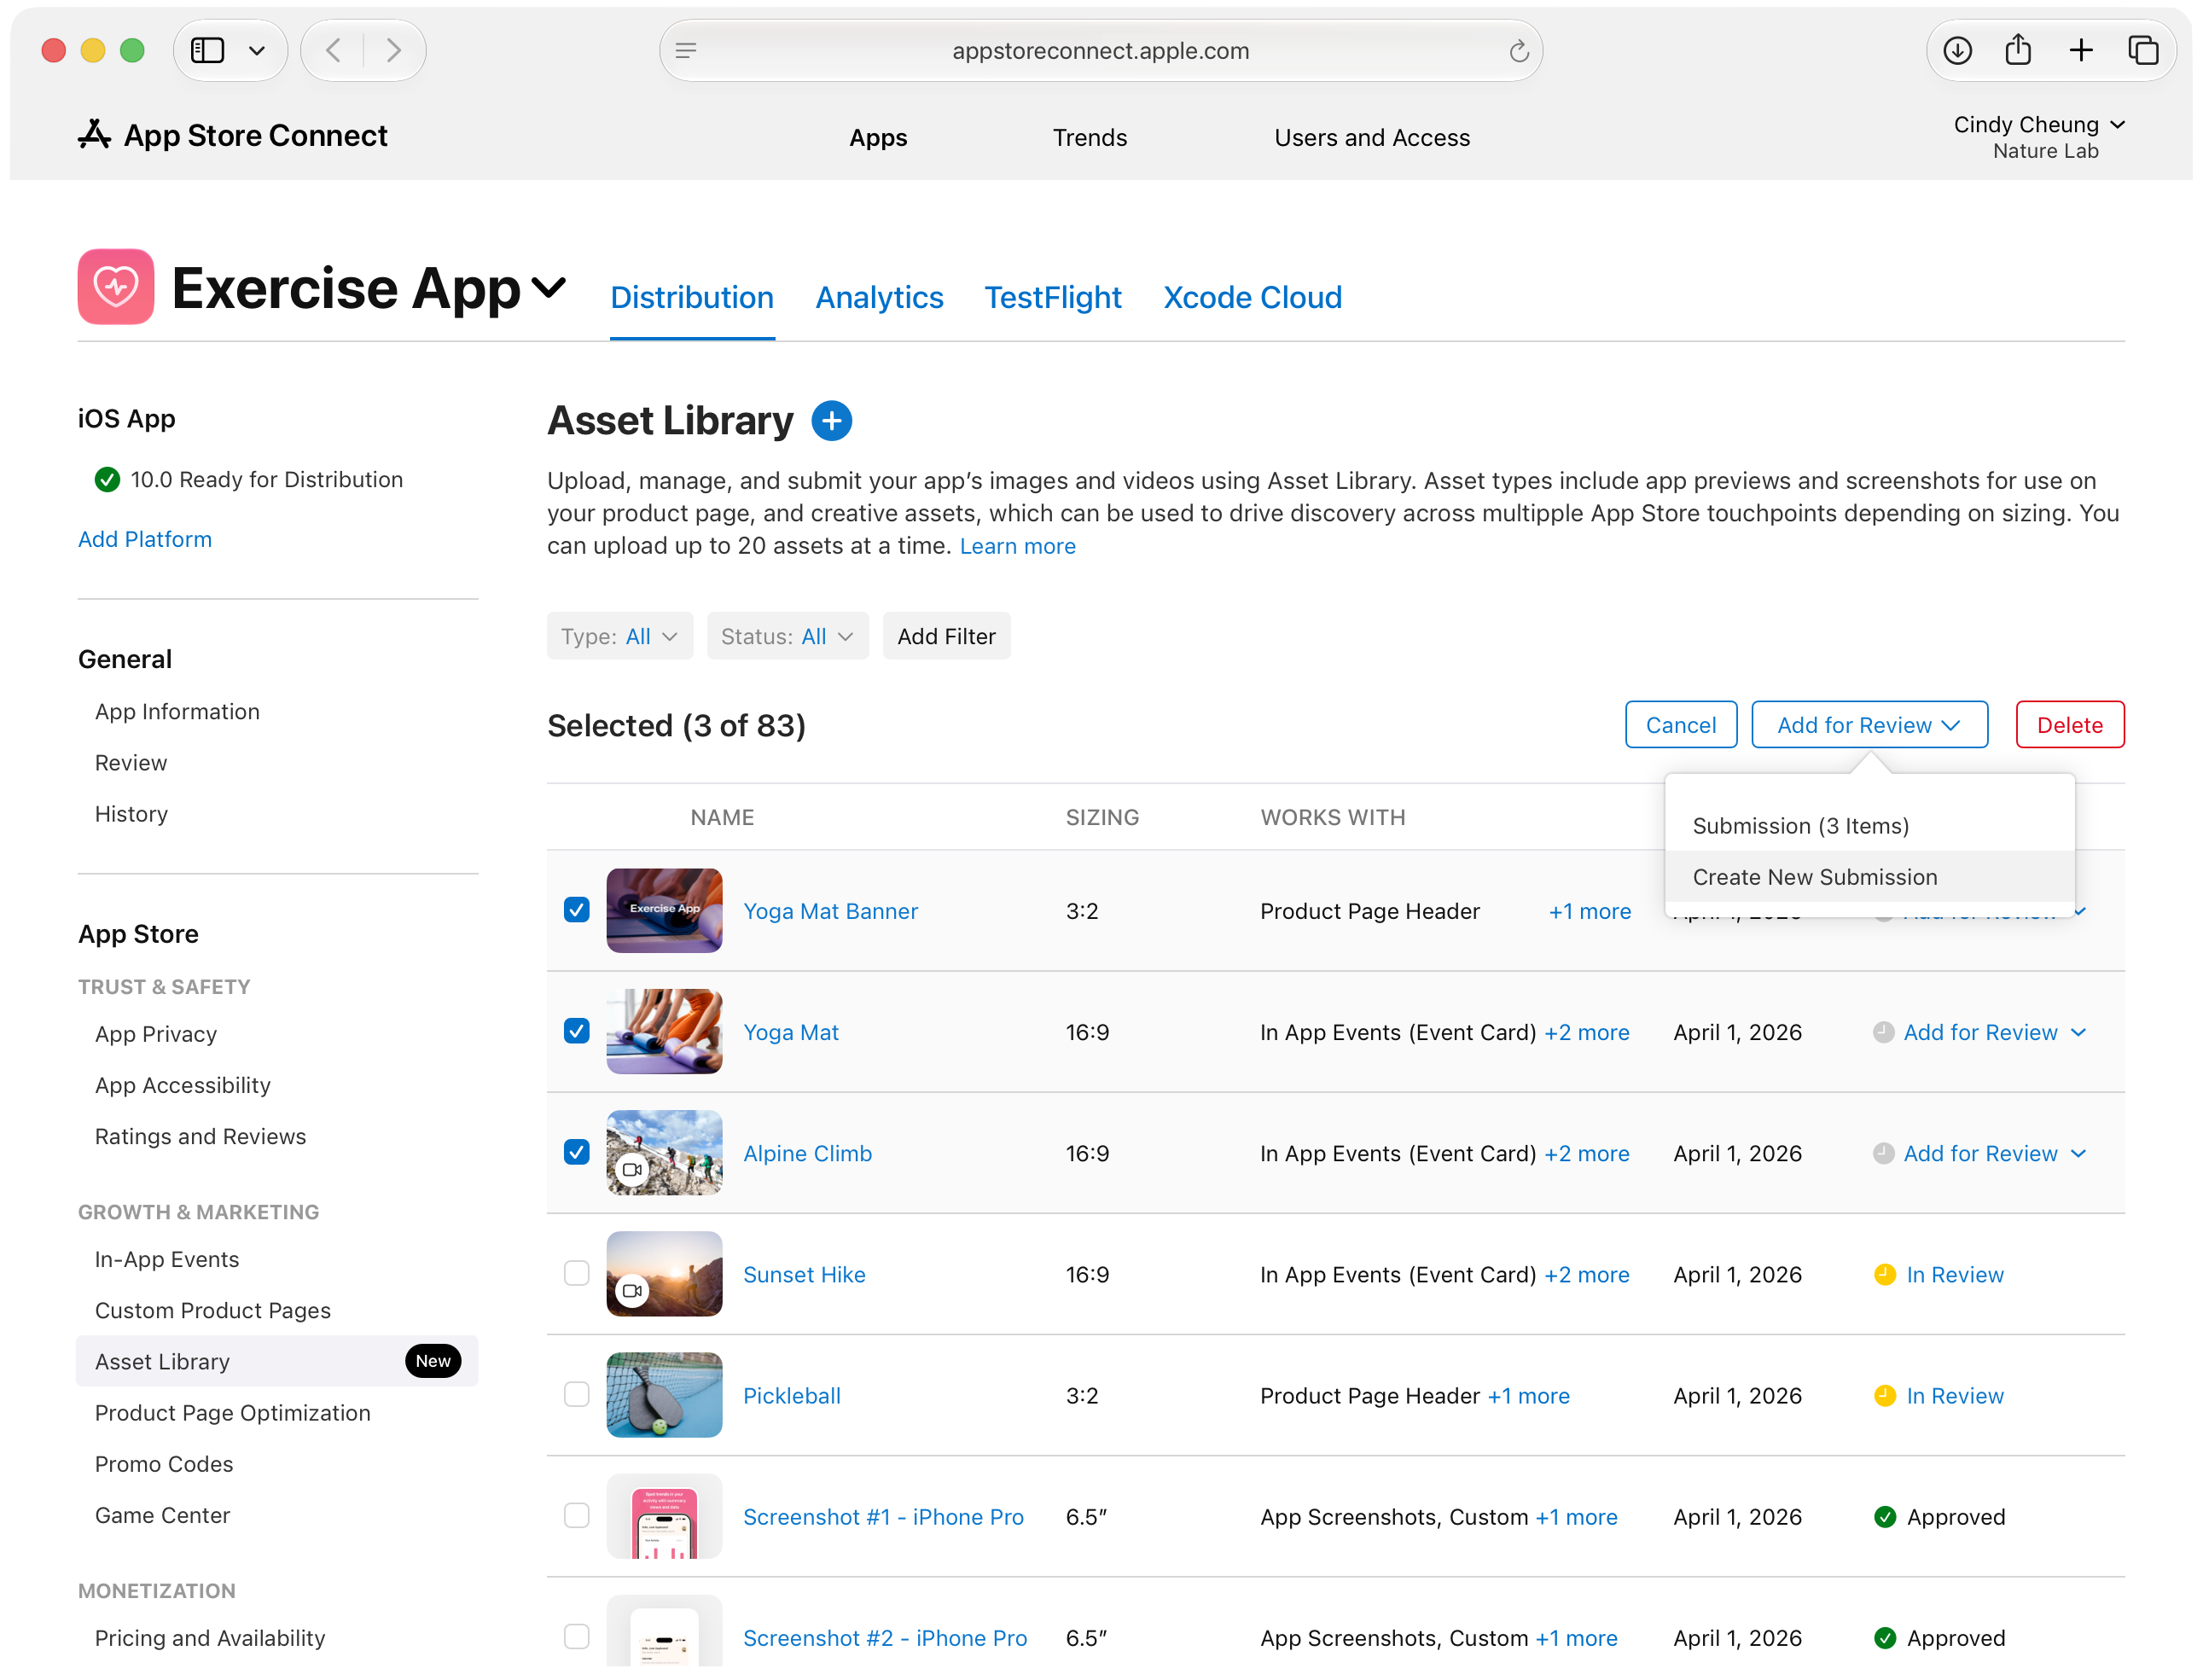
Task: Open the Exercise App switcher chevron
Action: [x=548, y=288]
